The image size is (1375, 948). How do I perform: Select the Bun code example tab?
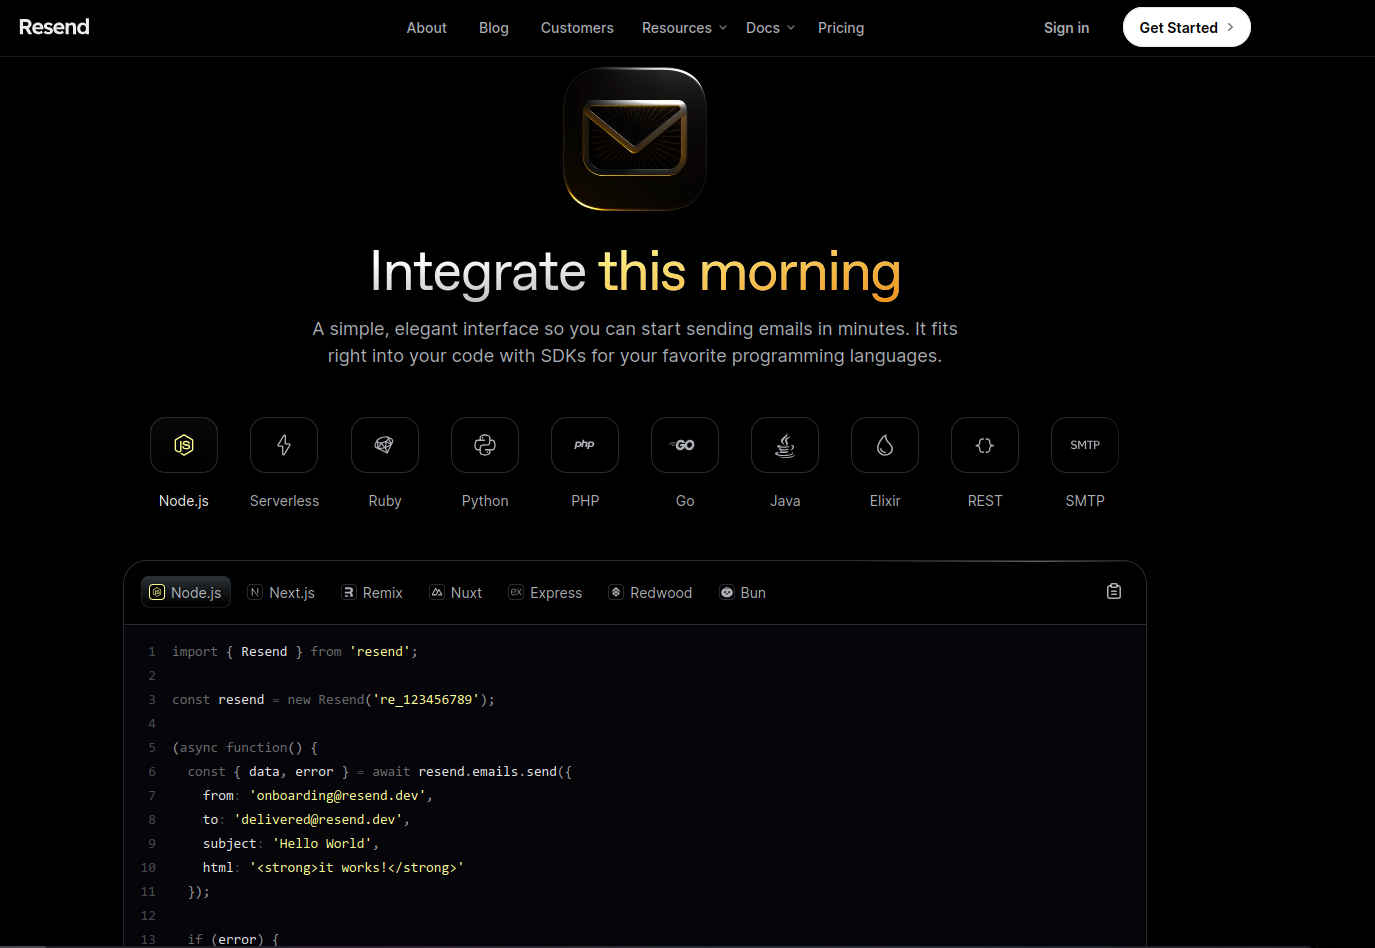742,592
